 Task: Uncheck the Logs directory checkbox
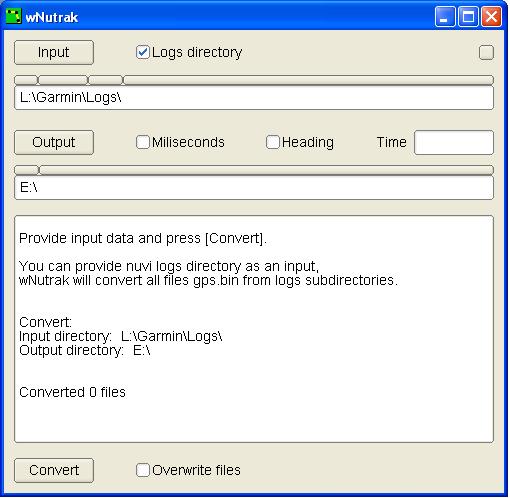pyautogui.click(x=143, y=52)
